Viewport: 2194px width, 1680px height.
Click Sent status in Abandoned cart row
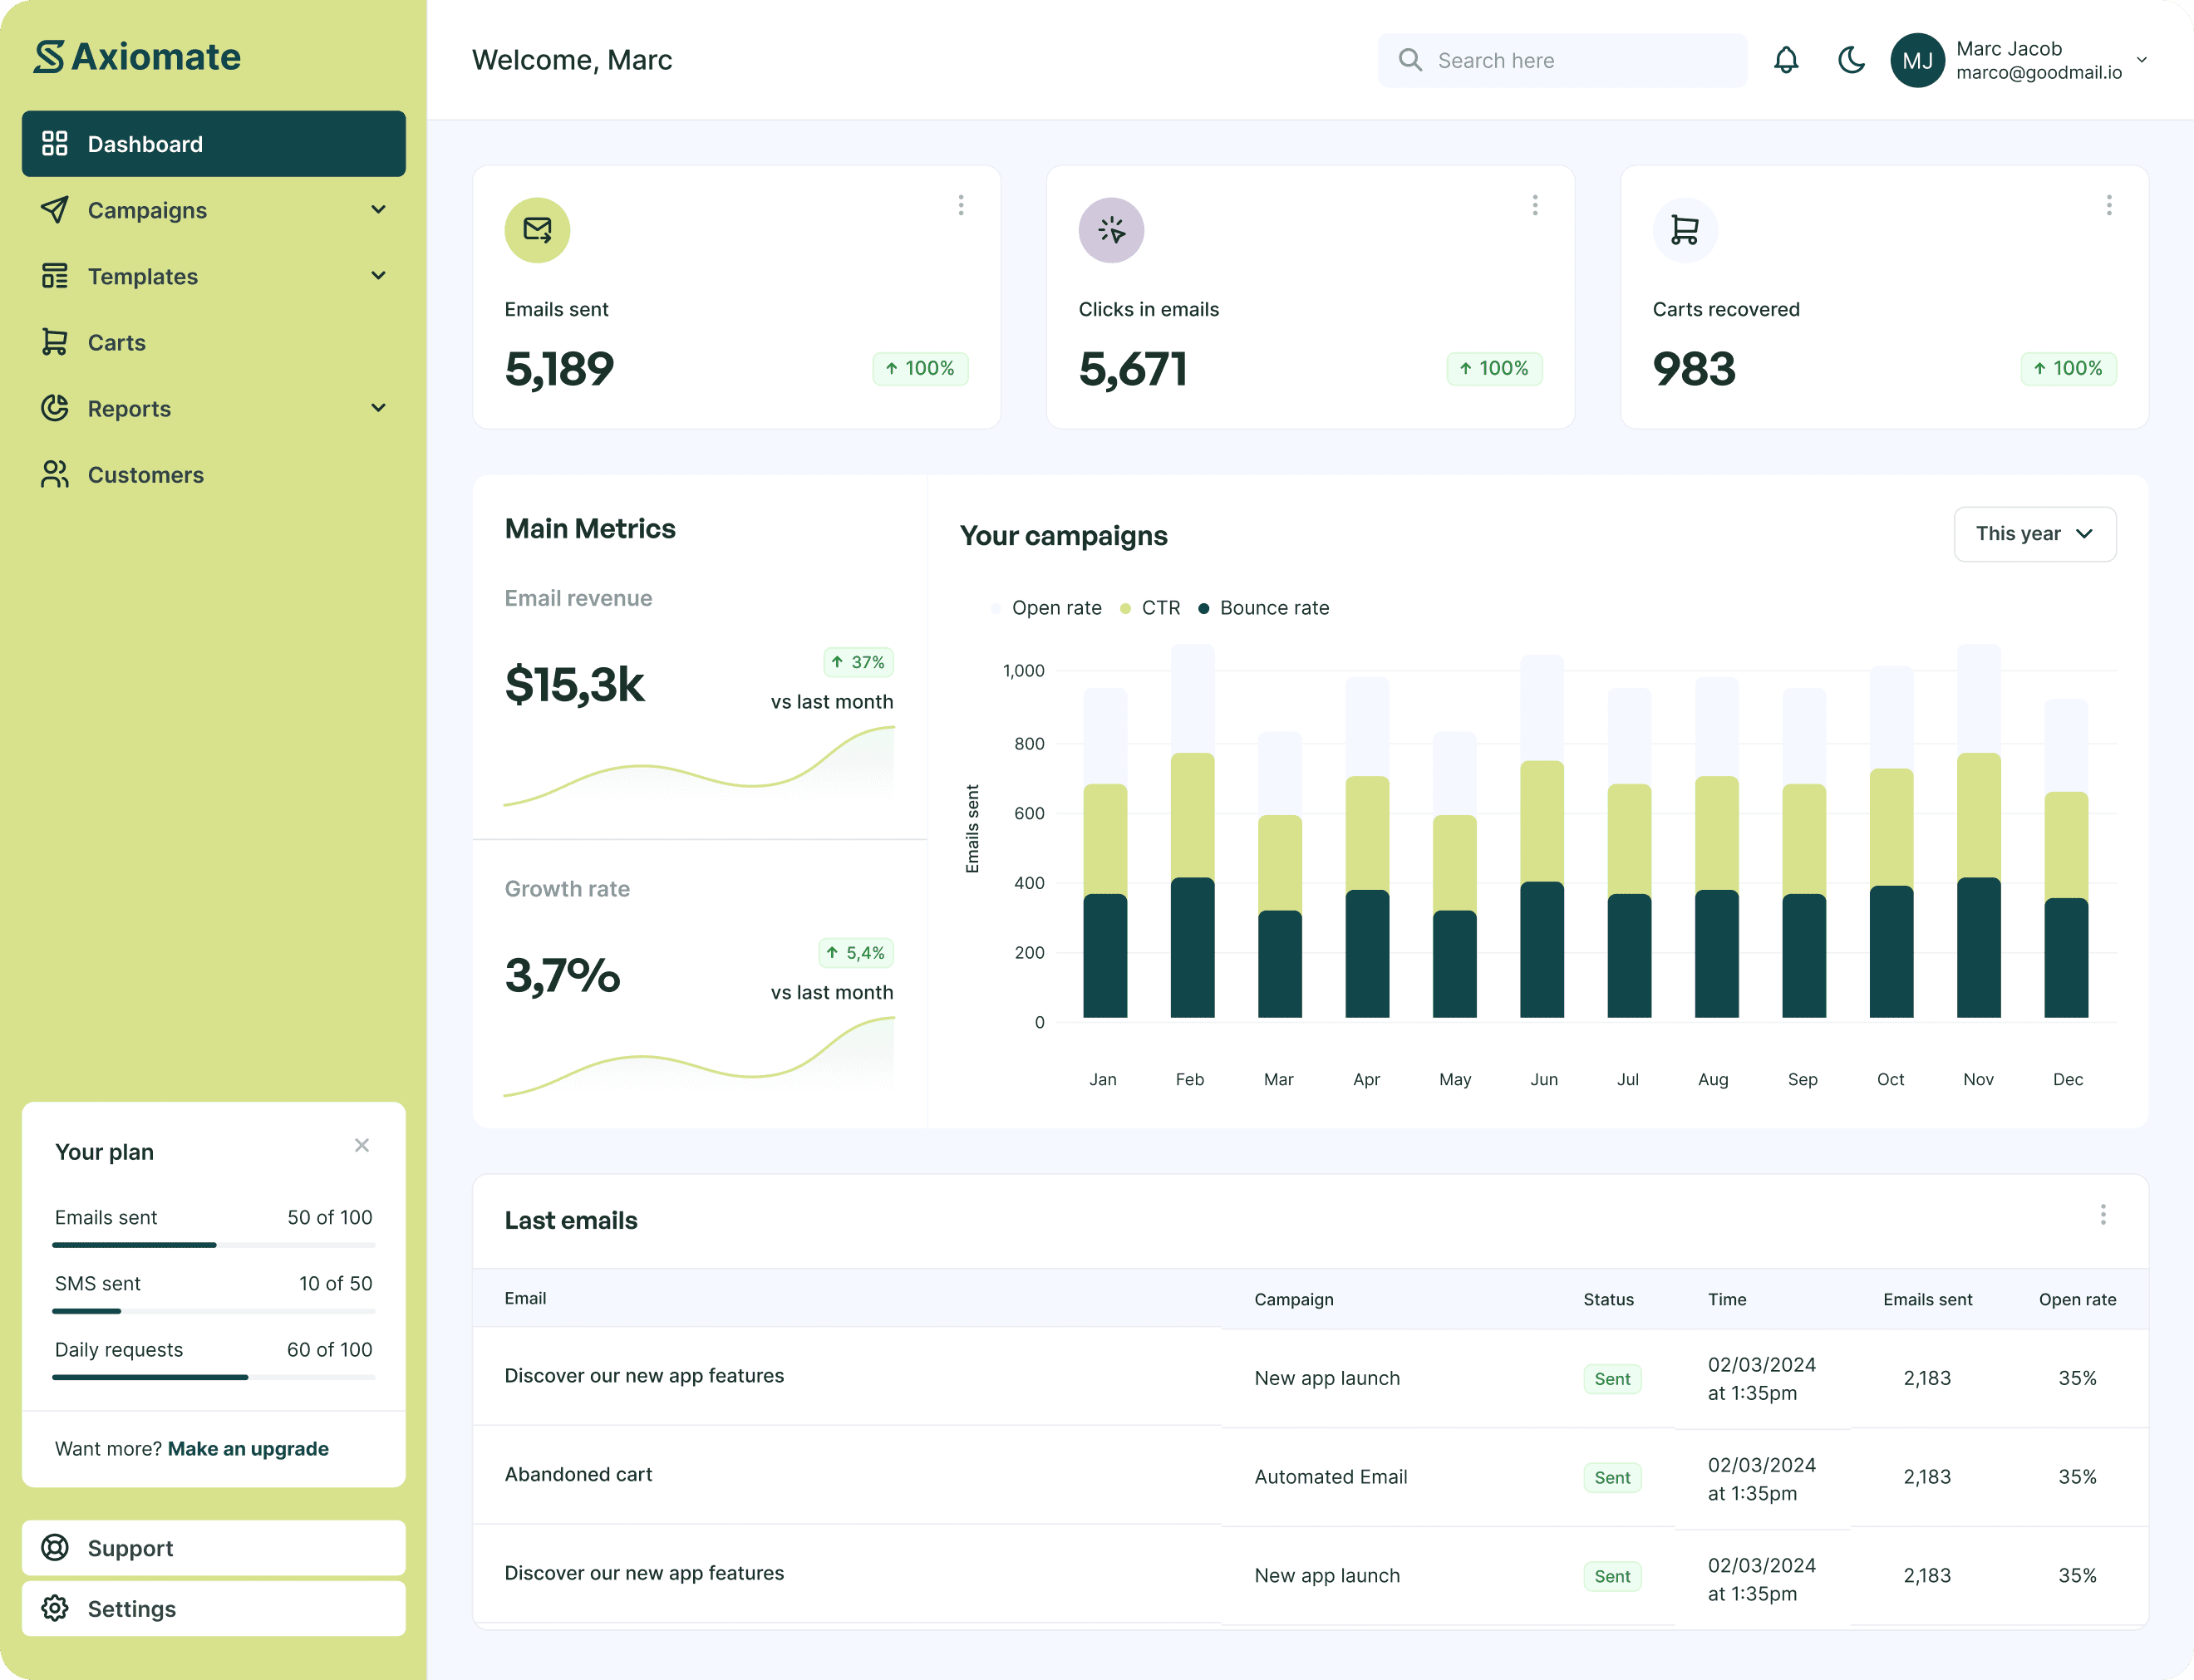(x=1612, y=1478)
